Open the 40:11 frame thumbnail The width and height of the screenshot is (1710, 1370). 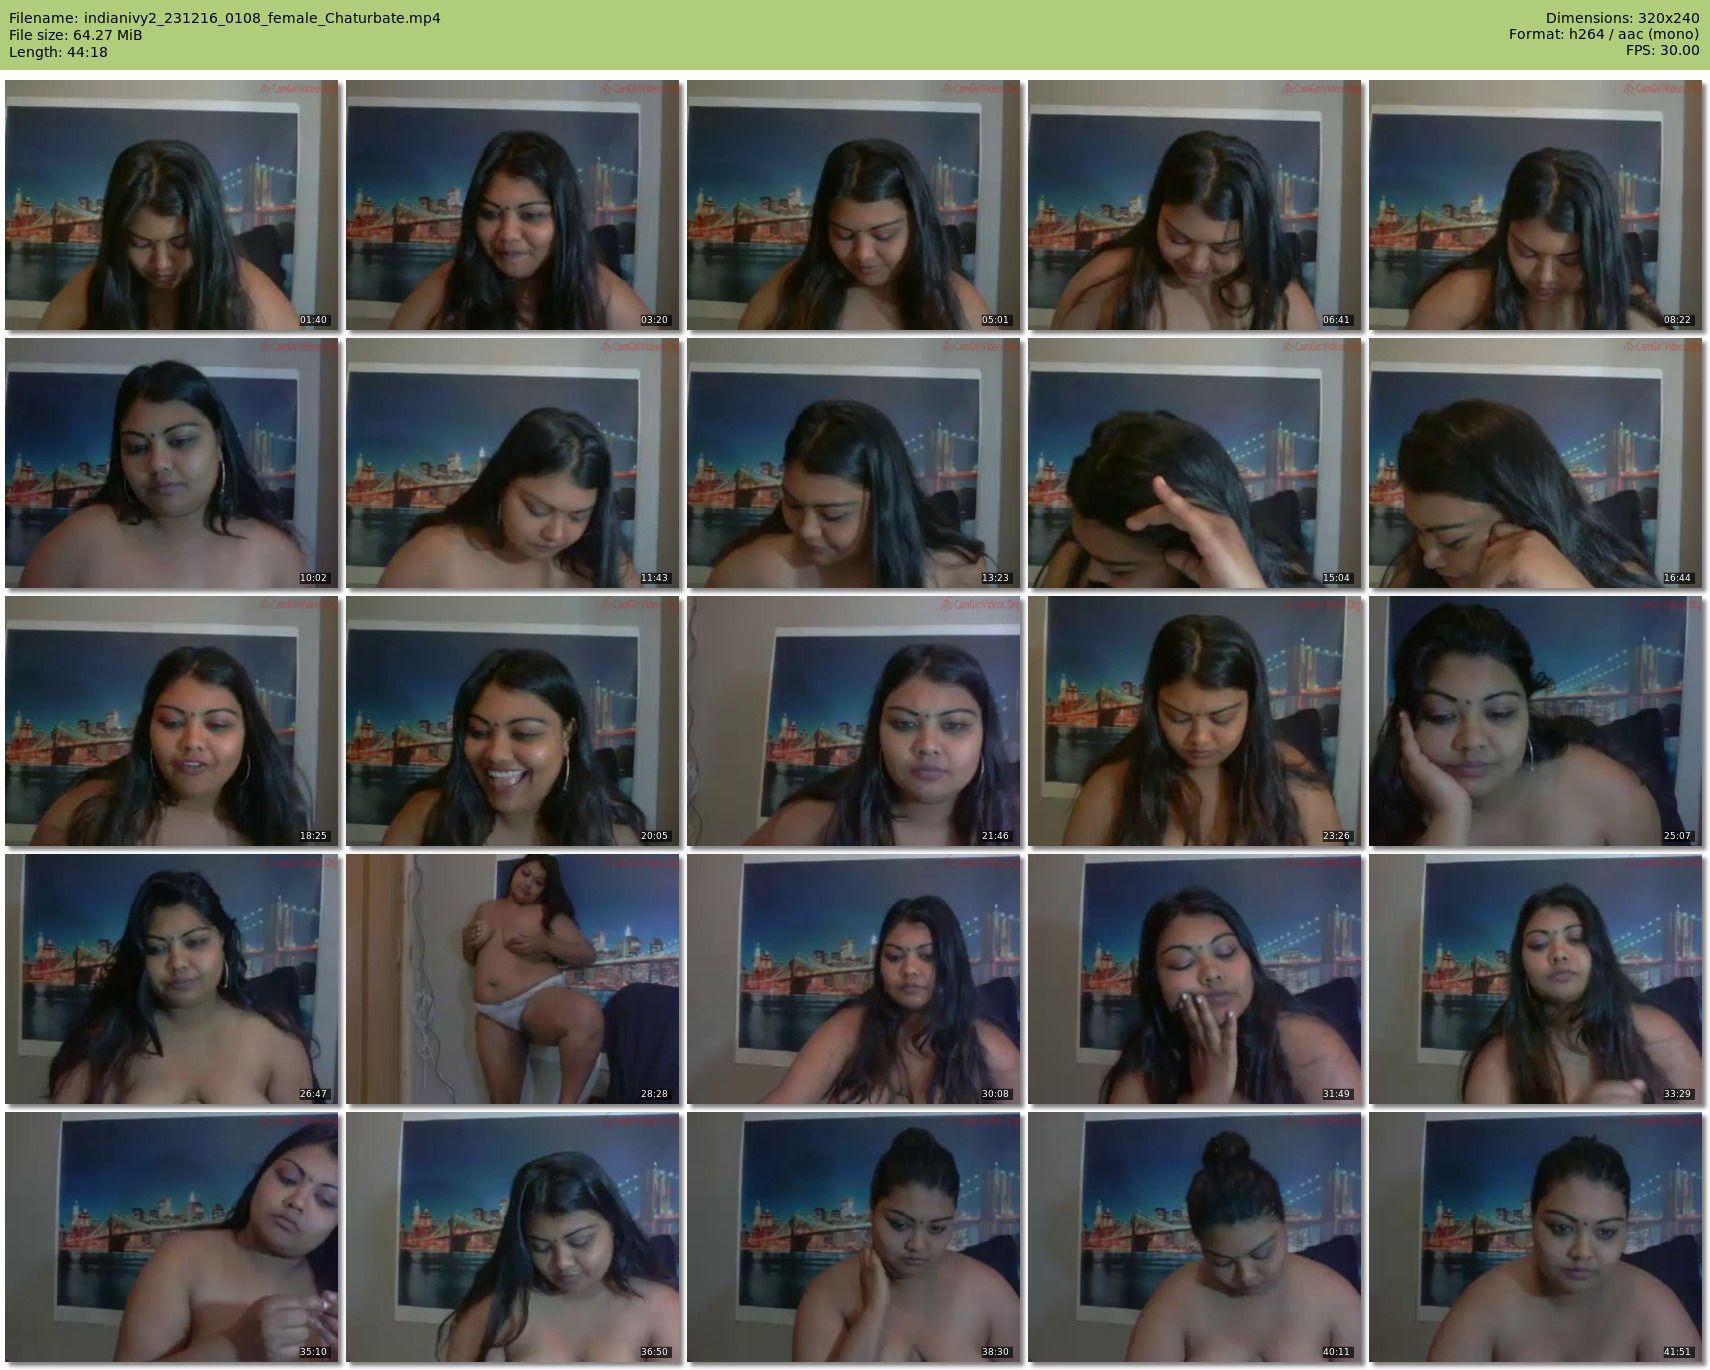point(1194,1237)
